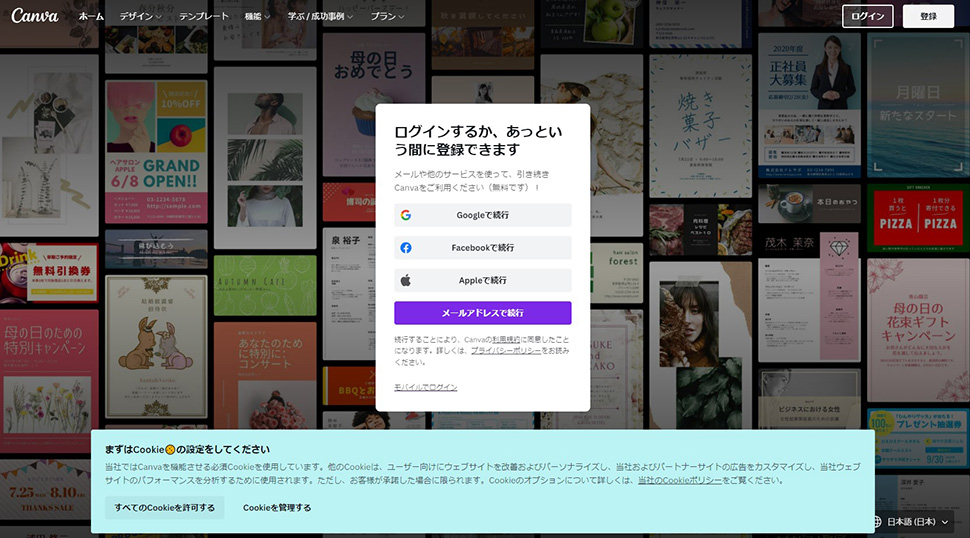
Task: Open the 利用規約 link
Action: click(x=506, y=339)
